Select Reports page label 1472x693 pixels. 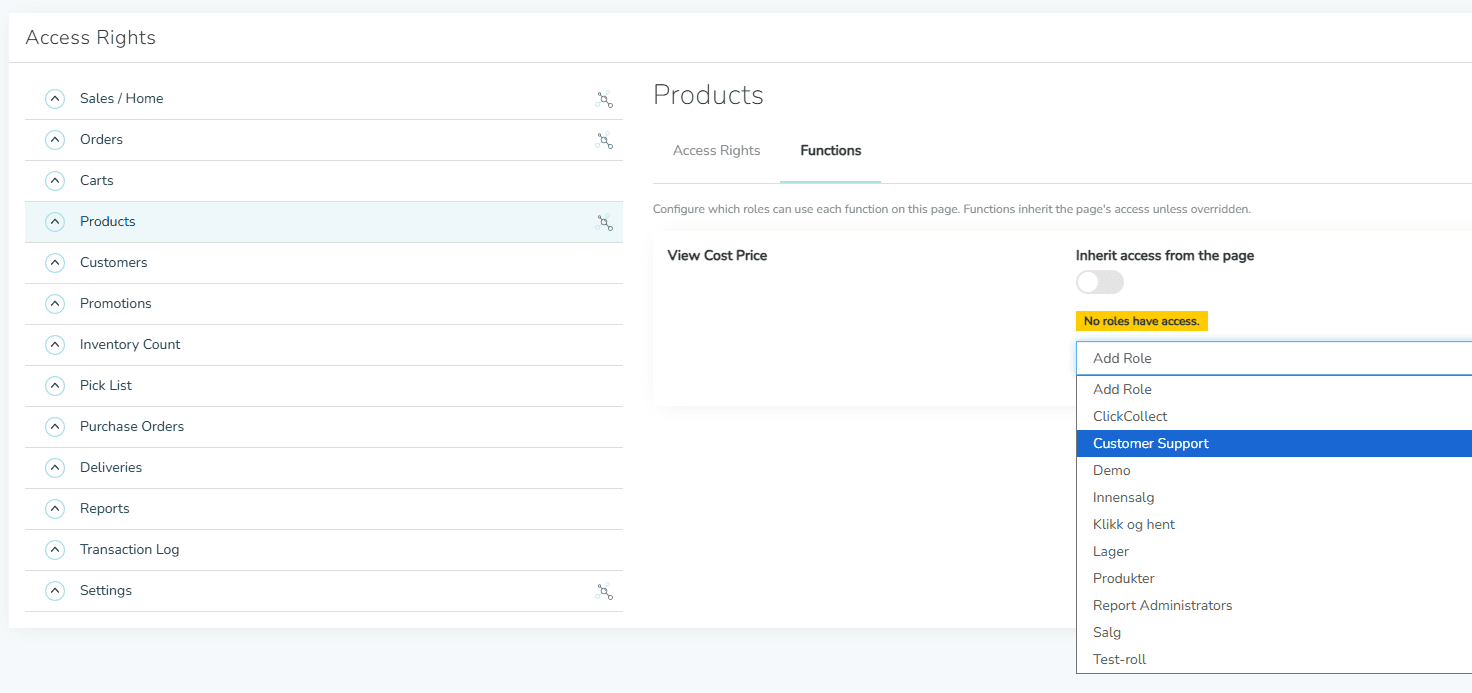(105, 509)
